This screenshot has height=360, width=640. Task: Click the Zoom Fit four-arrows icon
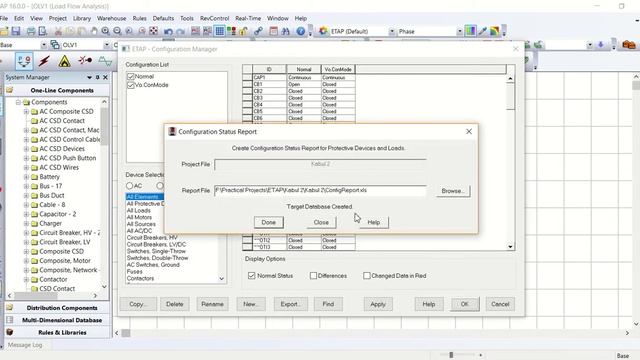(153, 31)
